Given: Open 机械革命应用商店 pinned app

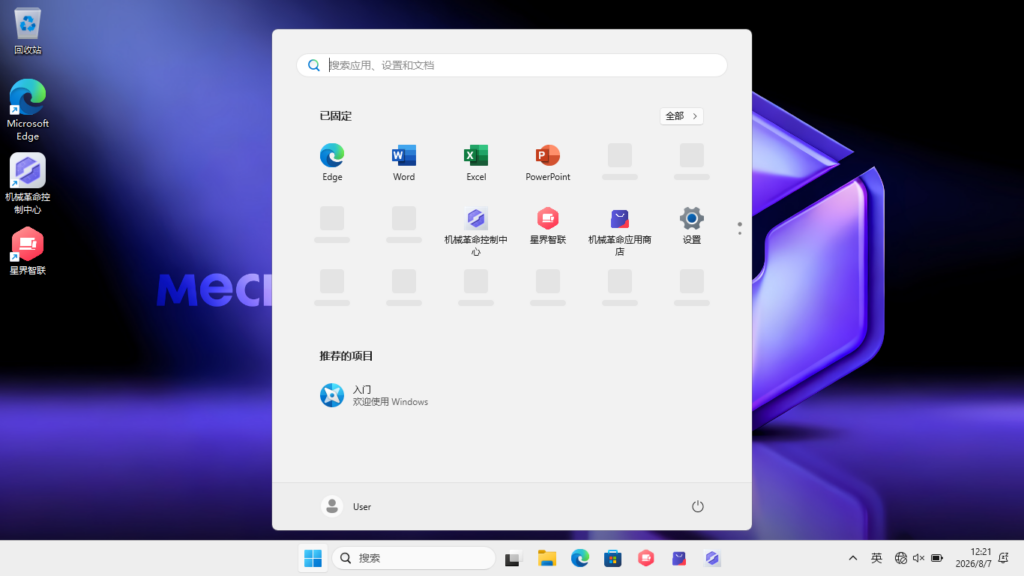Looking at the screenshot, I should pyautogui.click(x=619, y=231).
